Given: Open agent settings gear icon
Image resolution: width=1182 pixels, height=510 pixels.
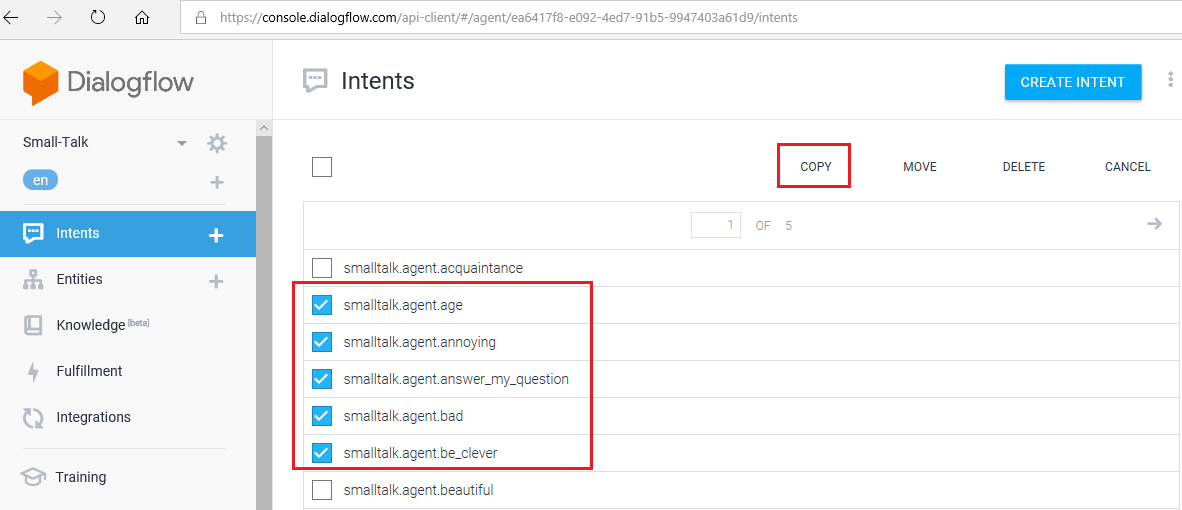Looking at the screenshot, I should point(217,143).
